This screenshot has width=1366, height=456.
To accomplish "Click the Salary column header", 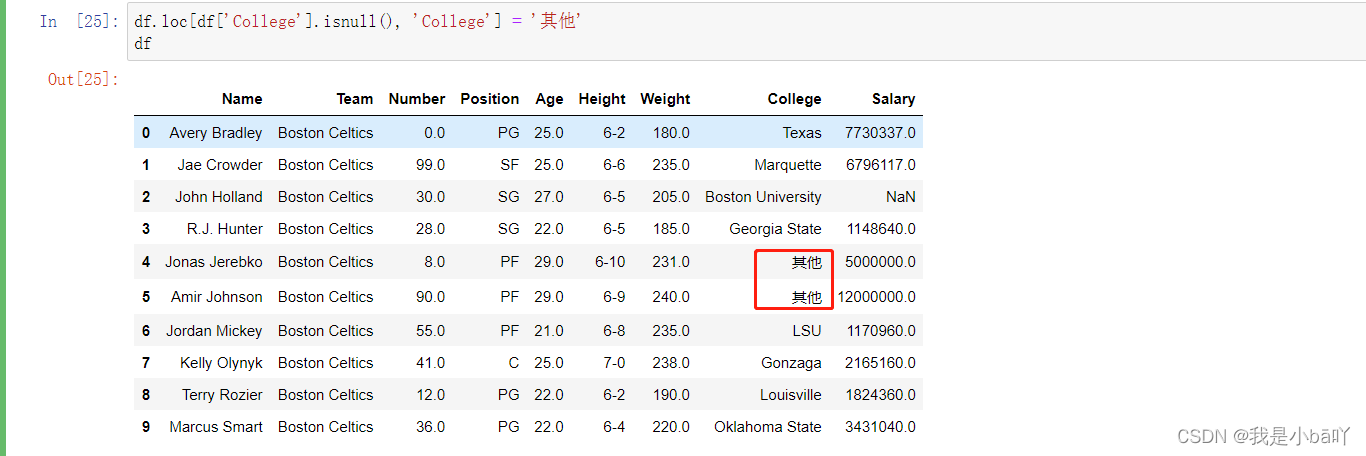I will point(893,99).
